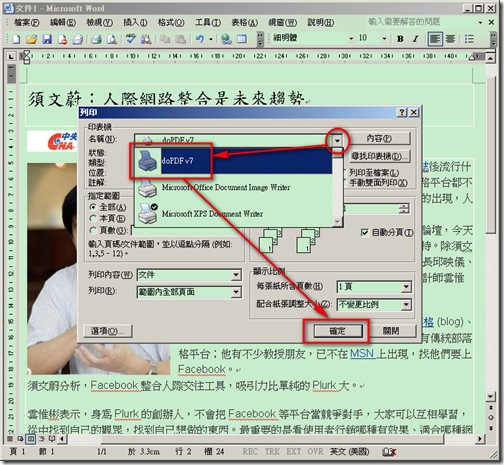Toggle the 自動分頁 checkbox
504x465 pixels.
click(365, 232)
